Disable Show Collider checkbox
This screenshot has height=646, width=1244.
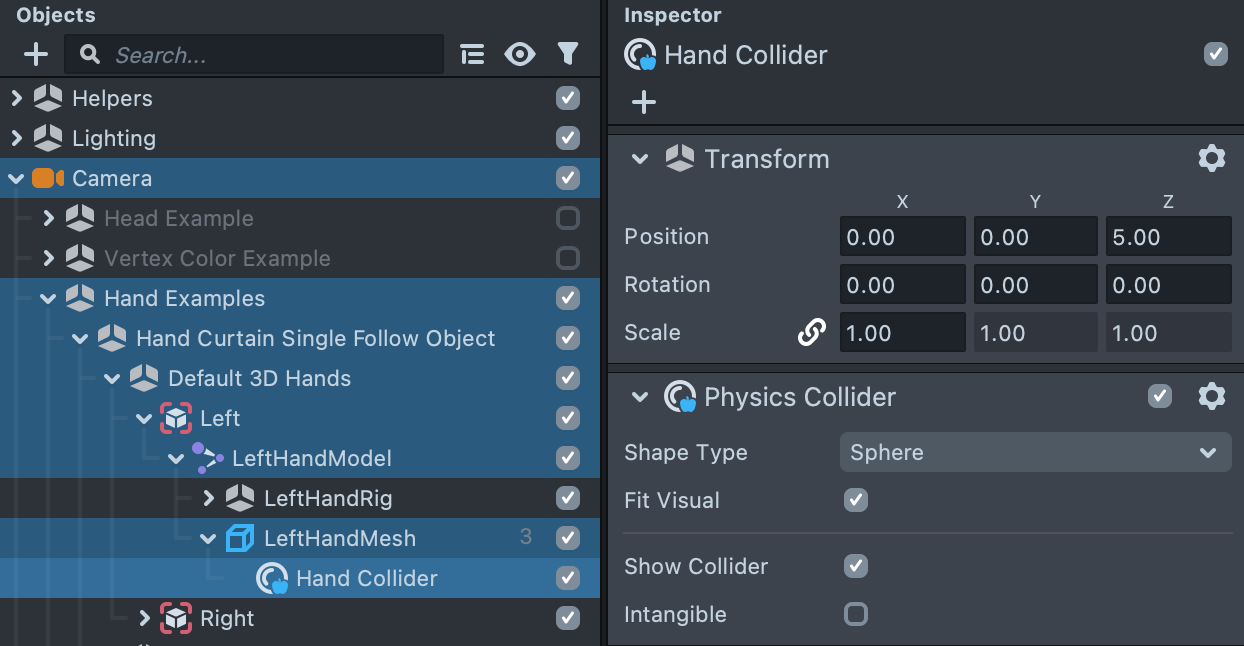856,566
